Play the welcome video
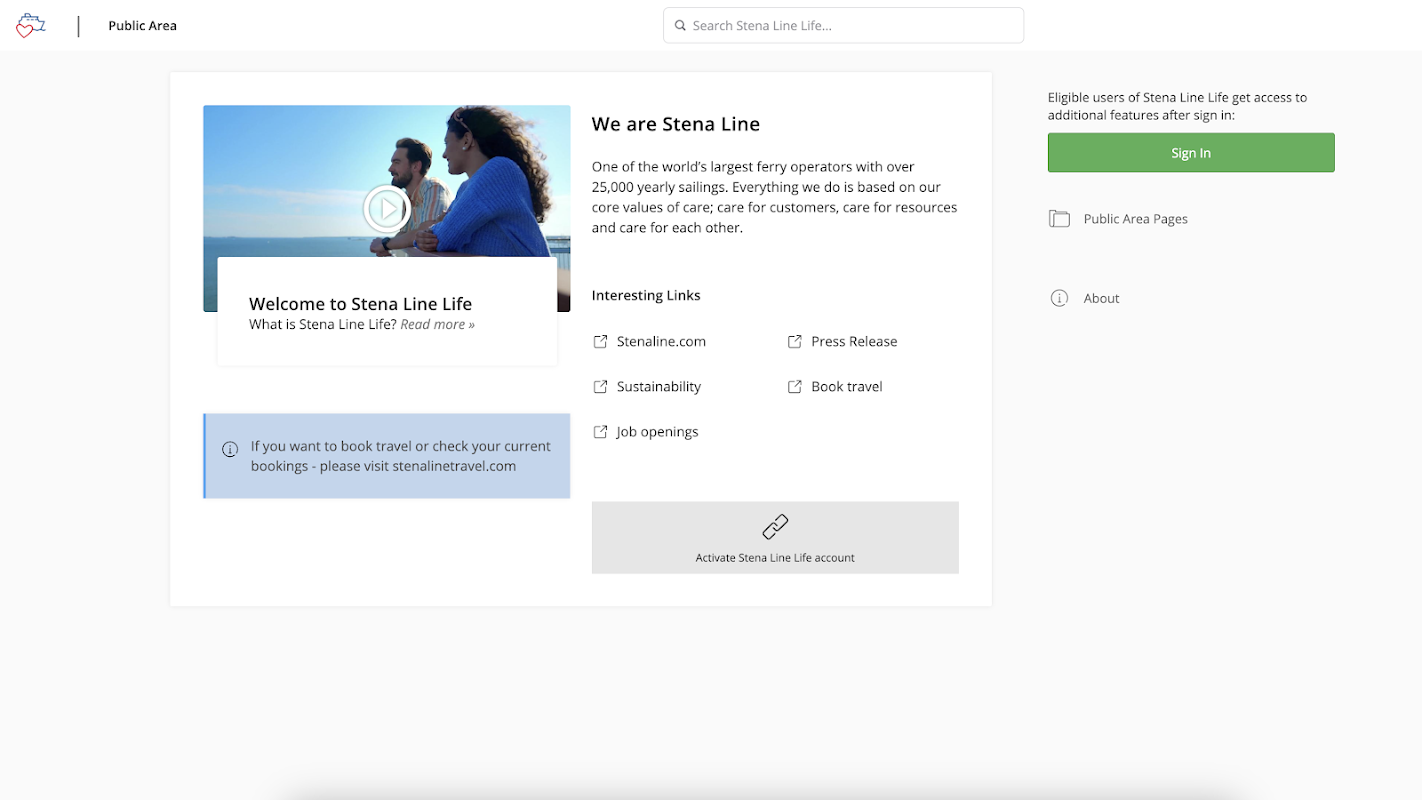 coord(386,209)
